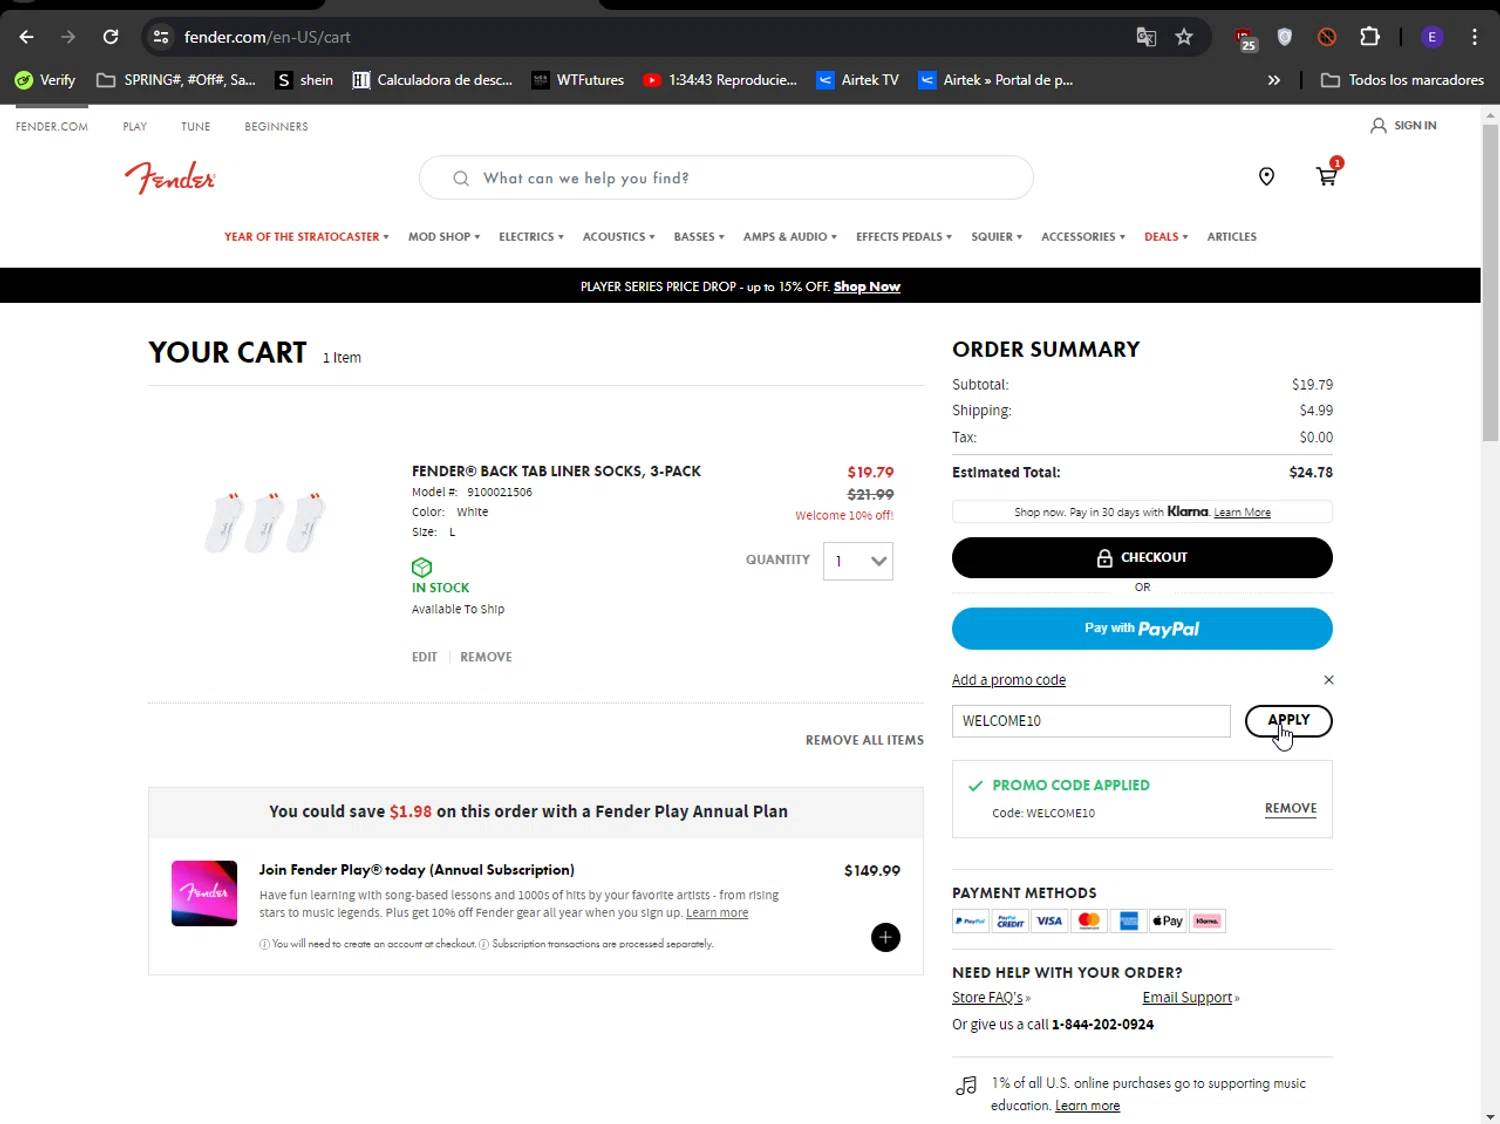
Task: Bookmark this page with star icon
Action: pyautogui.click(x=1184, y=37)
